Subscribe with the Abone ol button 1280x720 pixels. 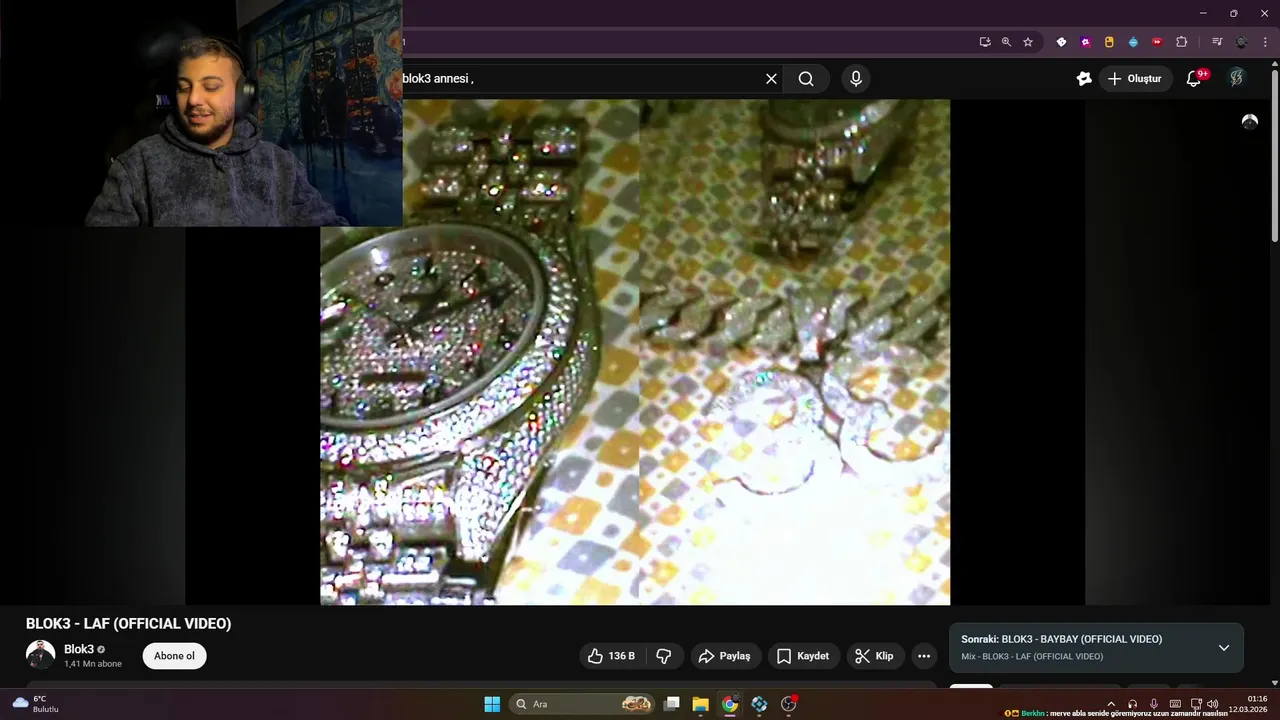tap(174, 656)
